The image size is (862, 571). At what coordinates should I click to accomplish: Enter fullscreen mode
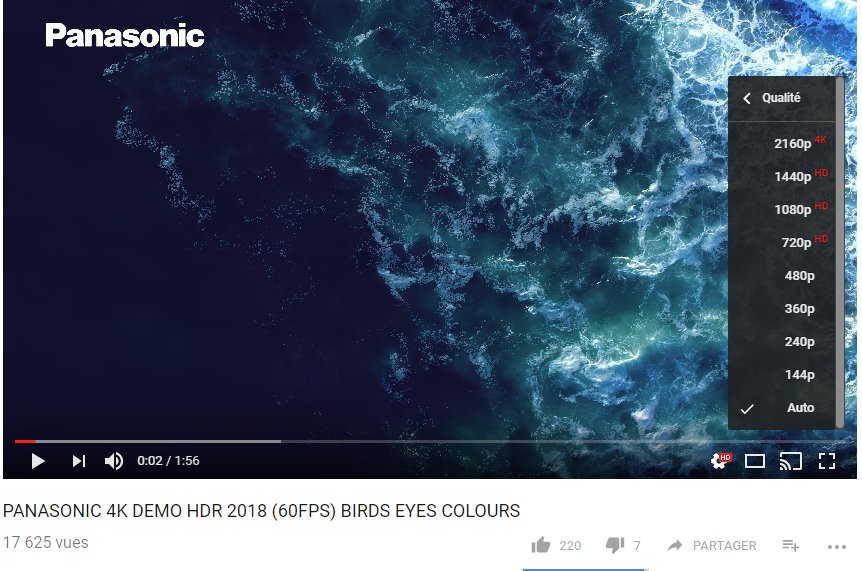pos(826,461)
